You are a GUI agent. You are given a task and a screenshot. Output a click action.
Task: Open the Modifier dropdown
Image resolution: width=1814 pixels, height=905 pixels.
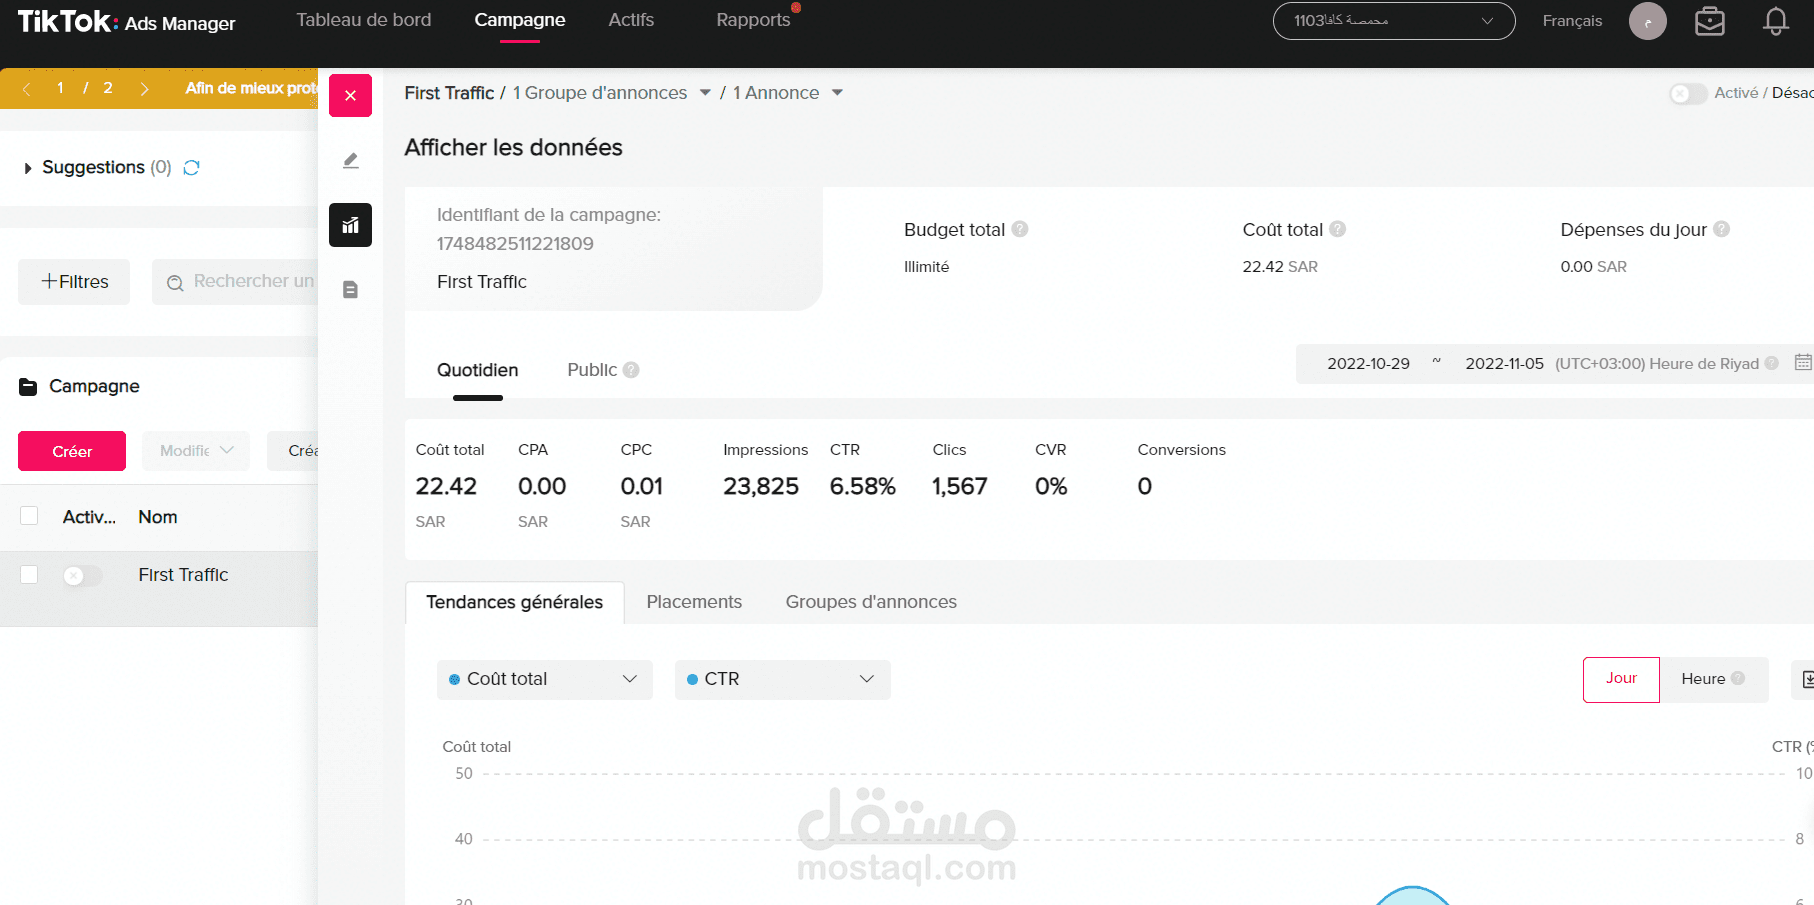(x=196, y=451)
